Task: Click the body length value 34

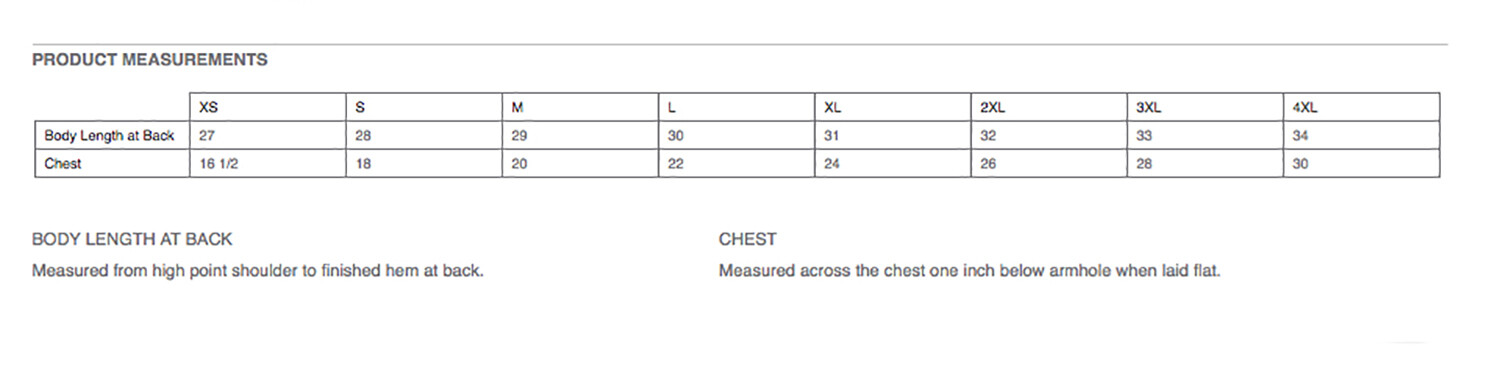Action: (1300, 136)
